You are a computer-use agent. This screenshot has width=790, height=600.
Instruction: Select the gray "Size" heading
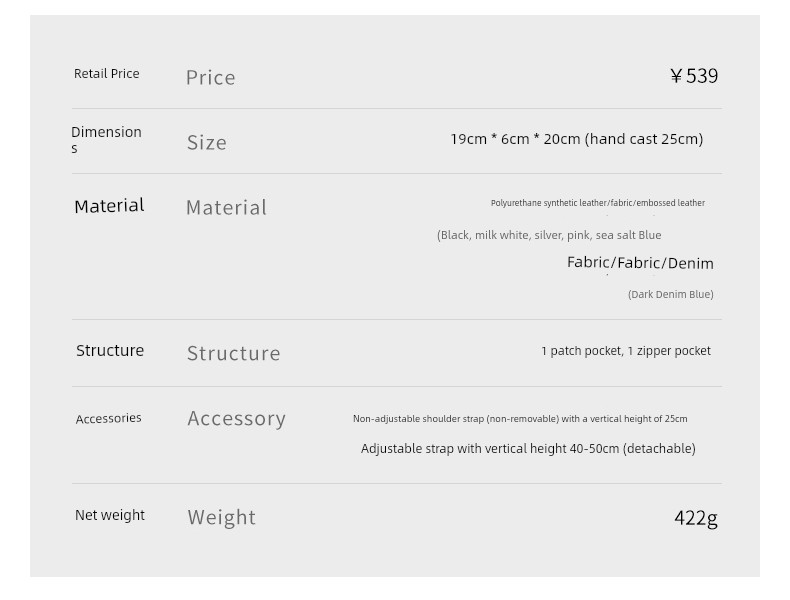(x=207, y=143)
